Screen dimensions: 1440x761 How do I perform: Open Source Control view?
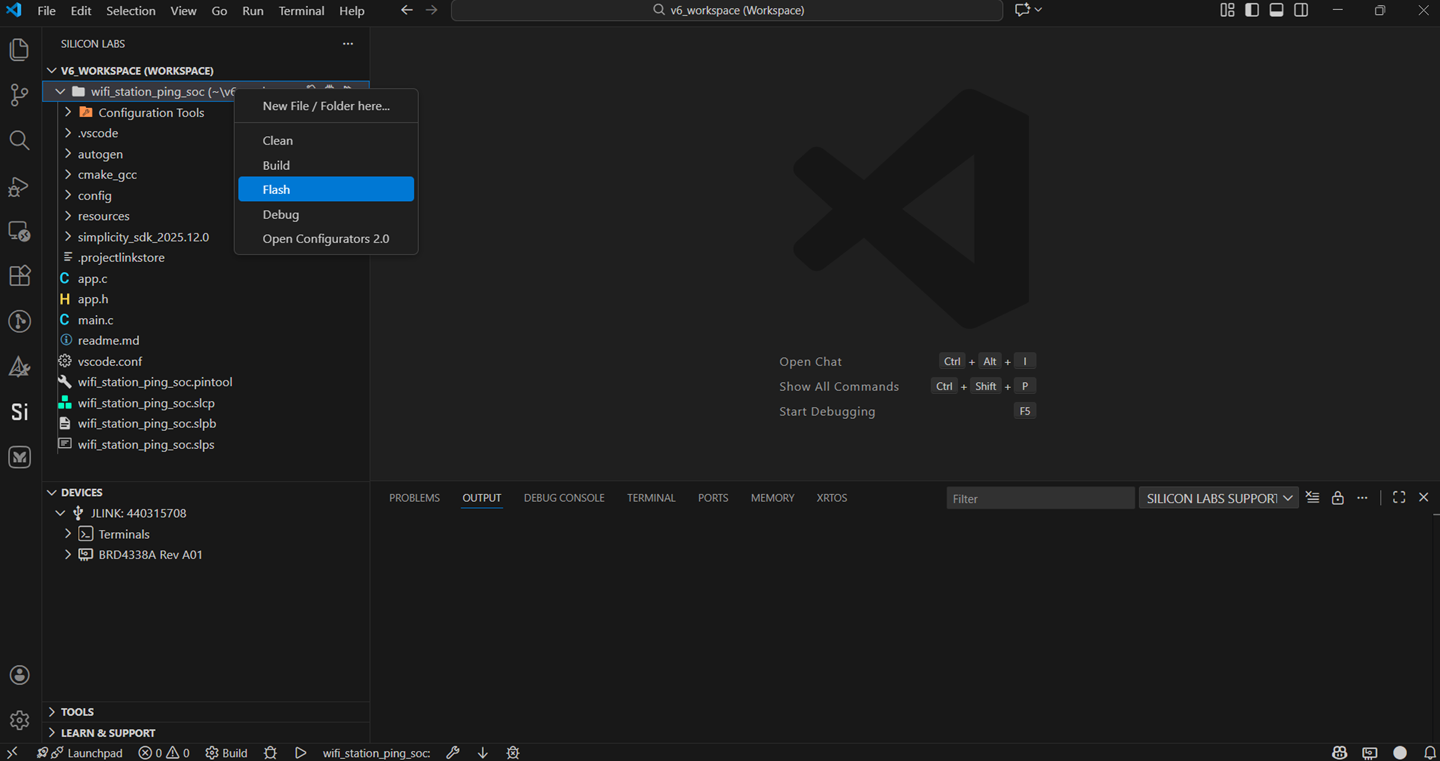(19, 95)
